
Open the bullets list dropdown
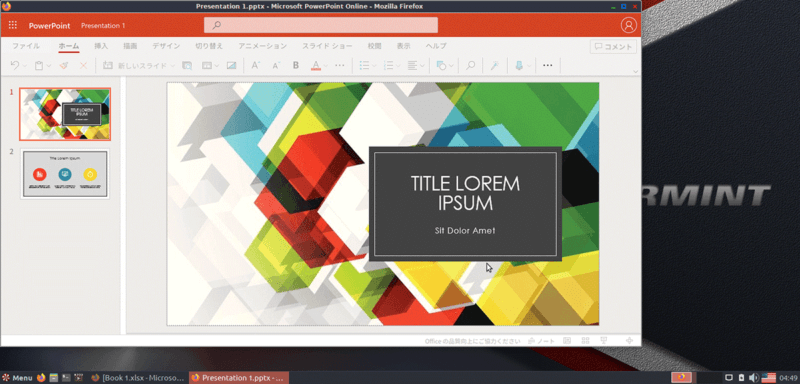(x=374, y=66)
